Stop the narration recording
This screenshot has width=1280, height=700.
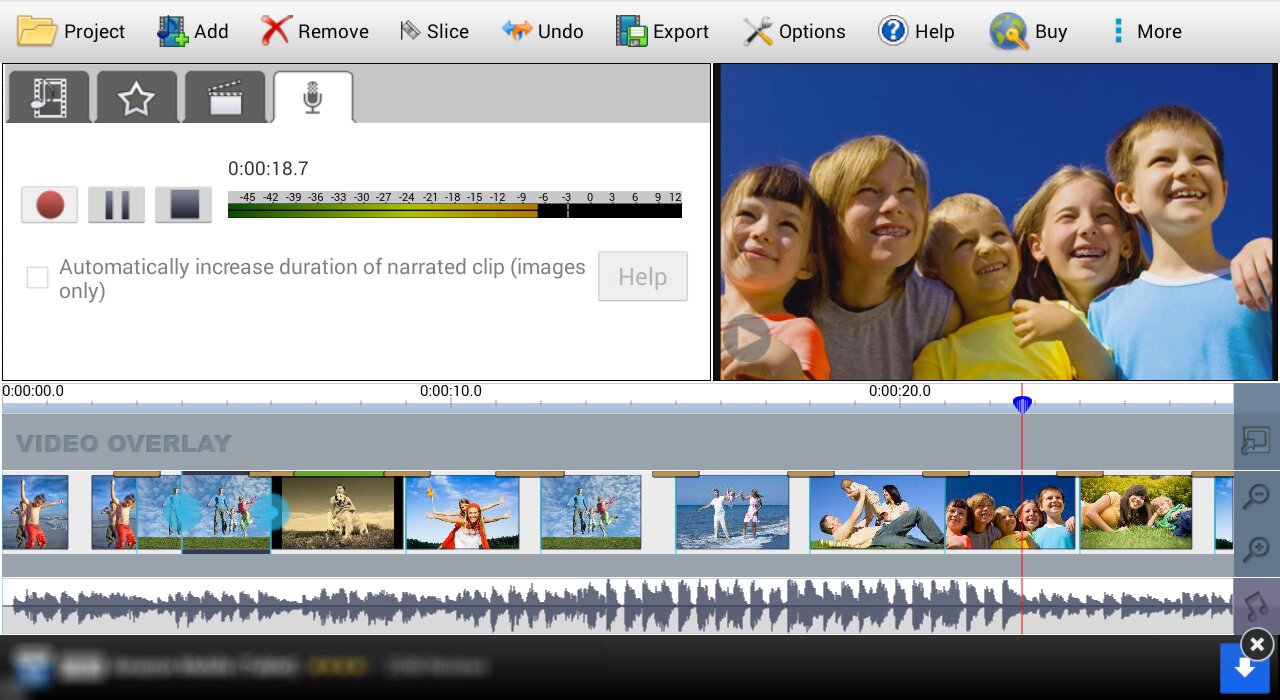click(184, 205)
